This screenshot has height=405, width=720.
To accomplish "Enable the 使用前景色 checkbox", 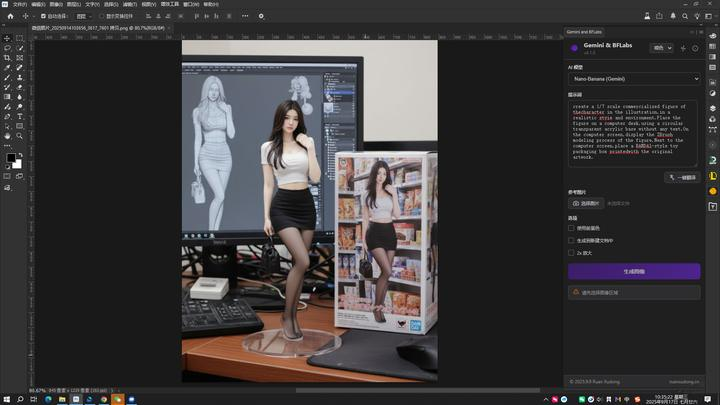I will 572,228.
